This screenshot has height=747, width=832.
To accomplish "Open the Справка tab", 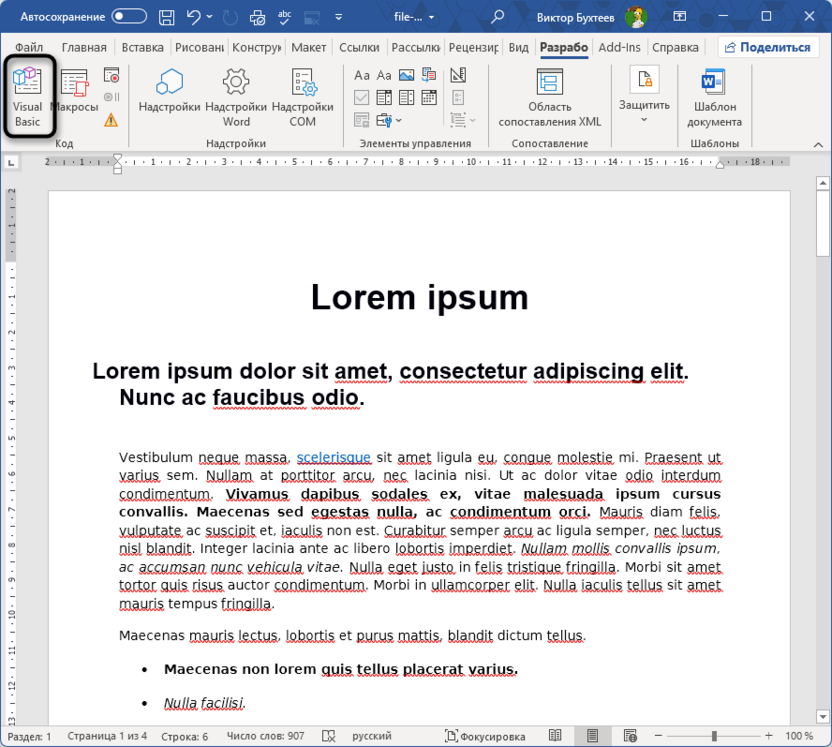I will point(675,47).
